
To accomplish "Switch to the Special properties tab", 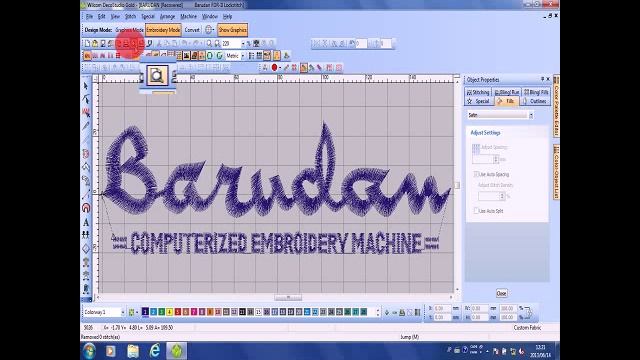I will point(478,101).
